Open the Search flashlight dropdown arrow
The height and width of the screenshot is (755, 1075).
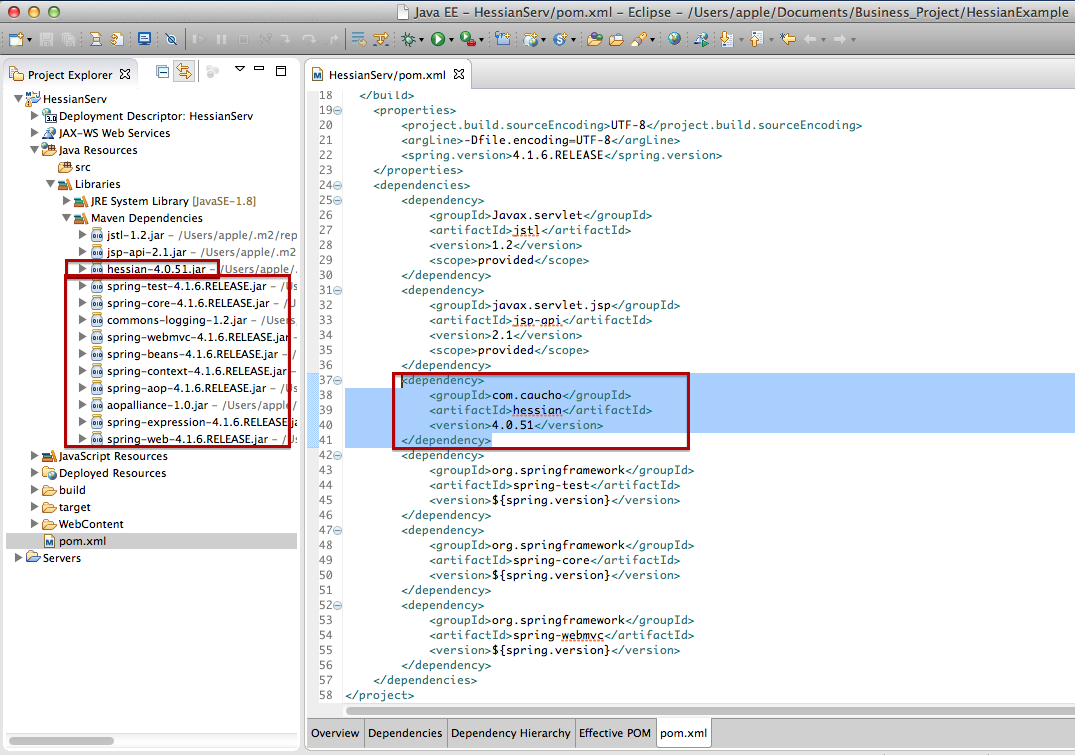[x=651, y=40]
